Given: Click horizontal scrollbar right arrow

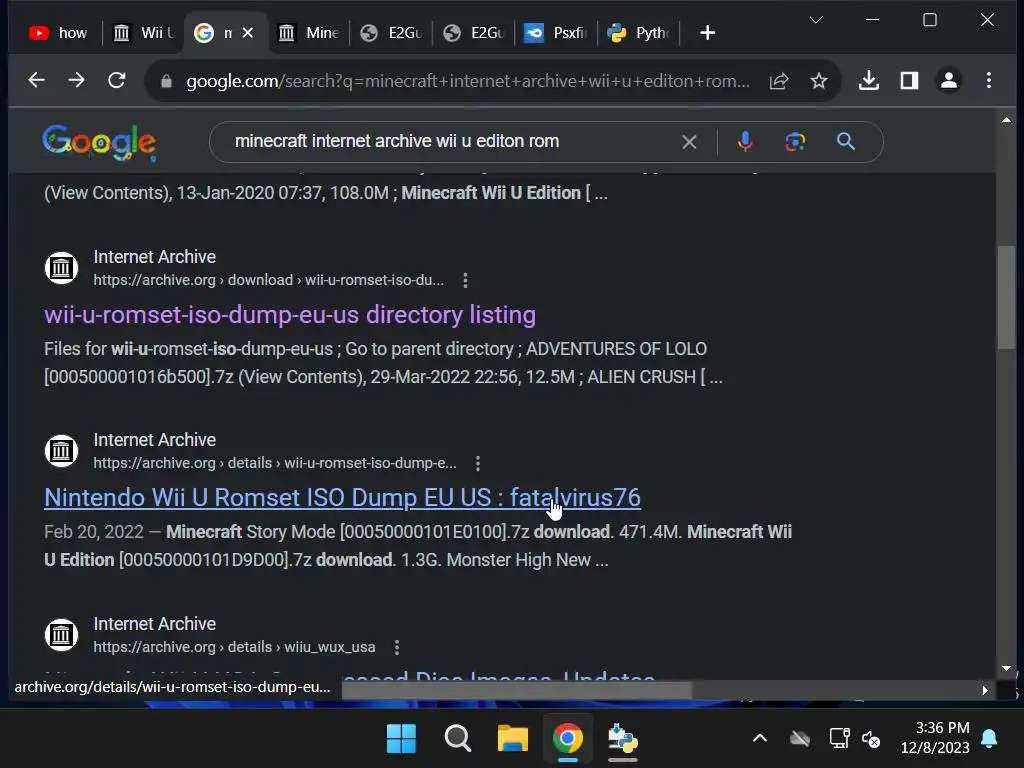Looking at the screenshot, I should pyautogui.click(x=985, y=690).
